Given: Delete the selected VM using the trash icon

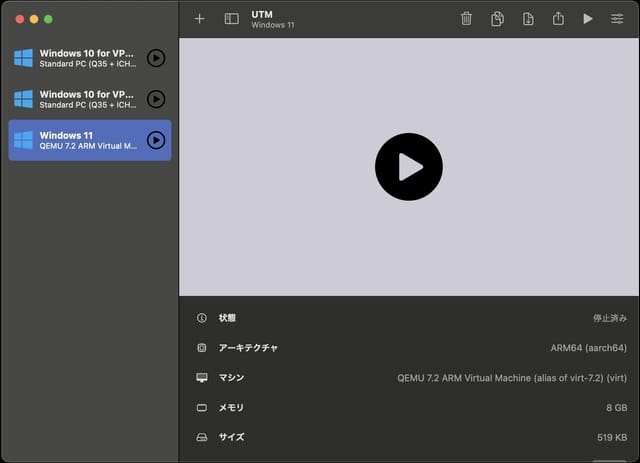Looking at the screenshot, I should (x=466, y=19).
